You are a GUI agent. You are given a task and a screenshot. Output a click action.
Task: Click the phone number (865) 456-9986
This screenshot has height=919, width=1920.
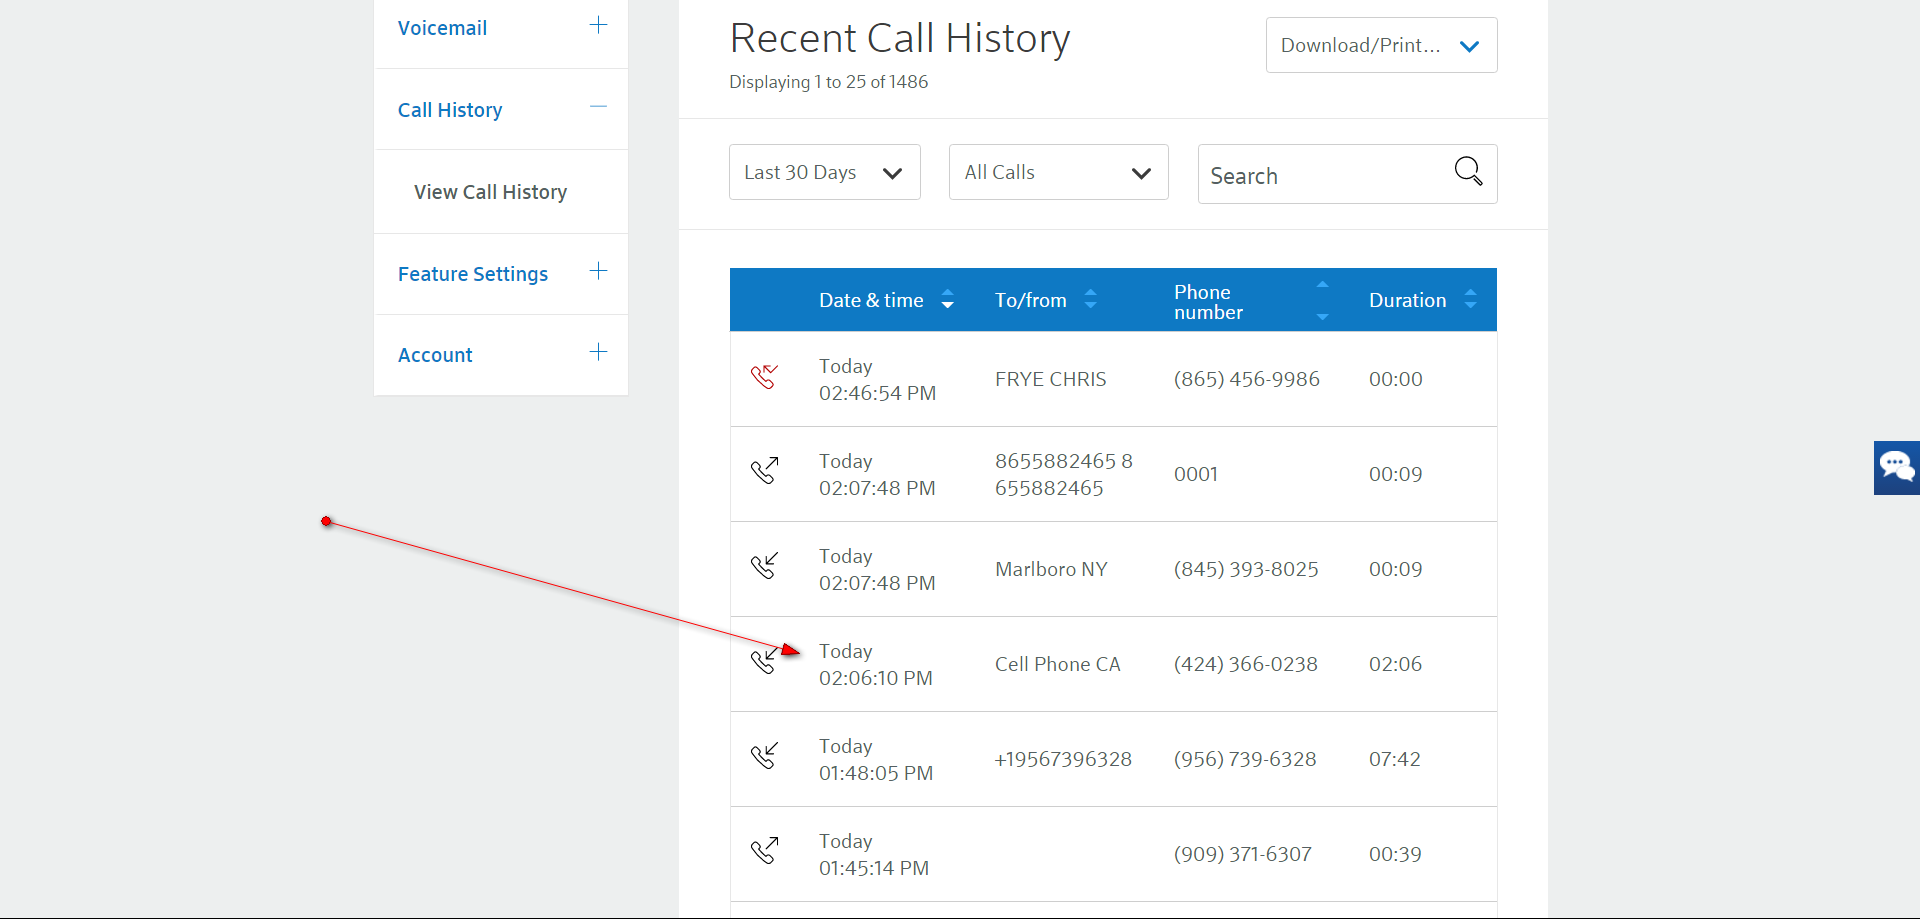coord(1246,379)
